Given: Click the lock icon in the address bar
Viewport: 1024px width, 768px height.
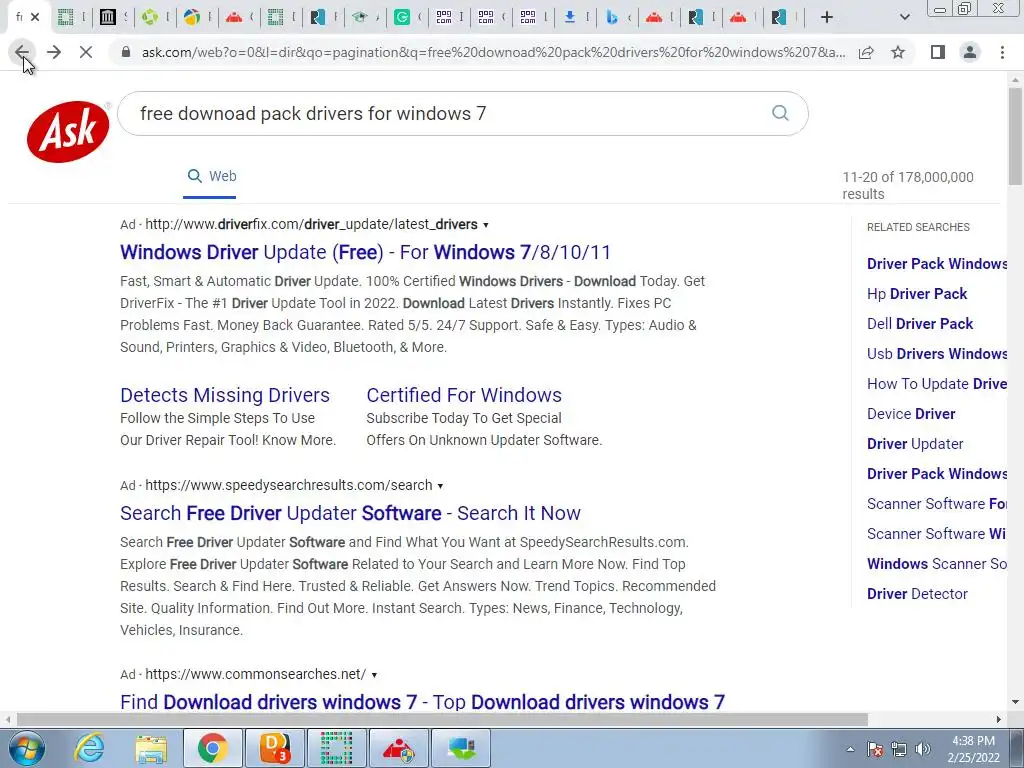Looking at the screenshot, I should 126,52.
